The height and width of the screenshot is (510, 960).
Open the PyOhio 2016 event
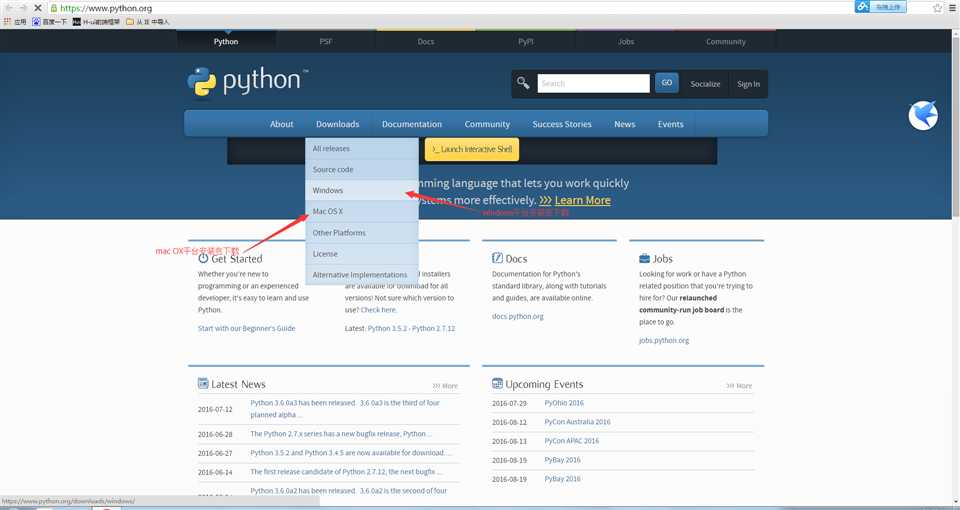[x=564, y=403]
